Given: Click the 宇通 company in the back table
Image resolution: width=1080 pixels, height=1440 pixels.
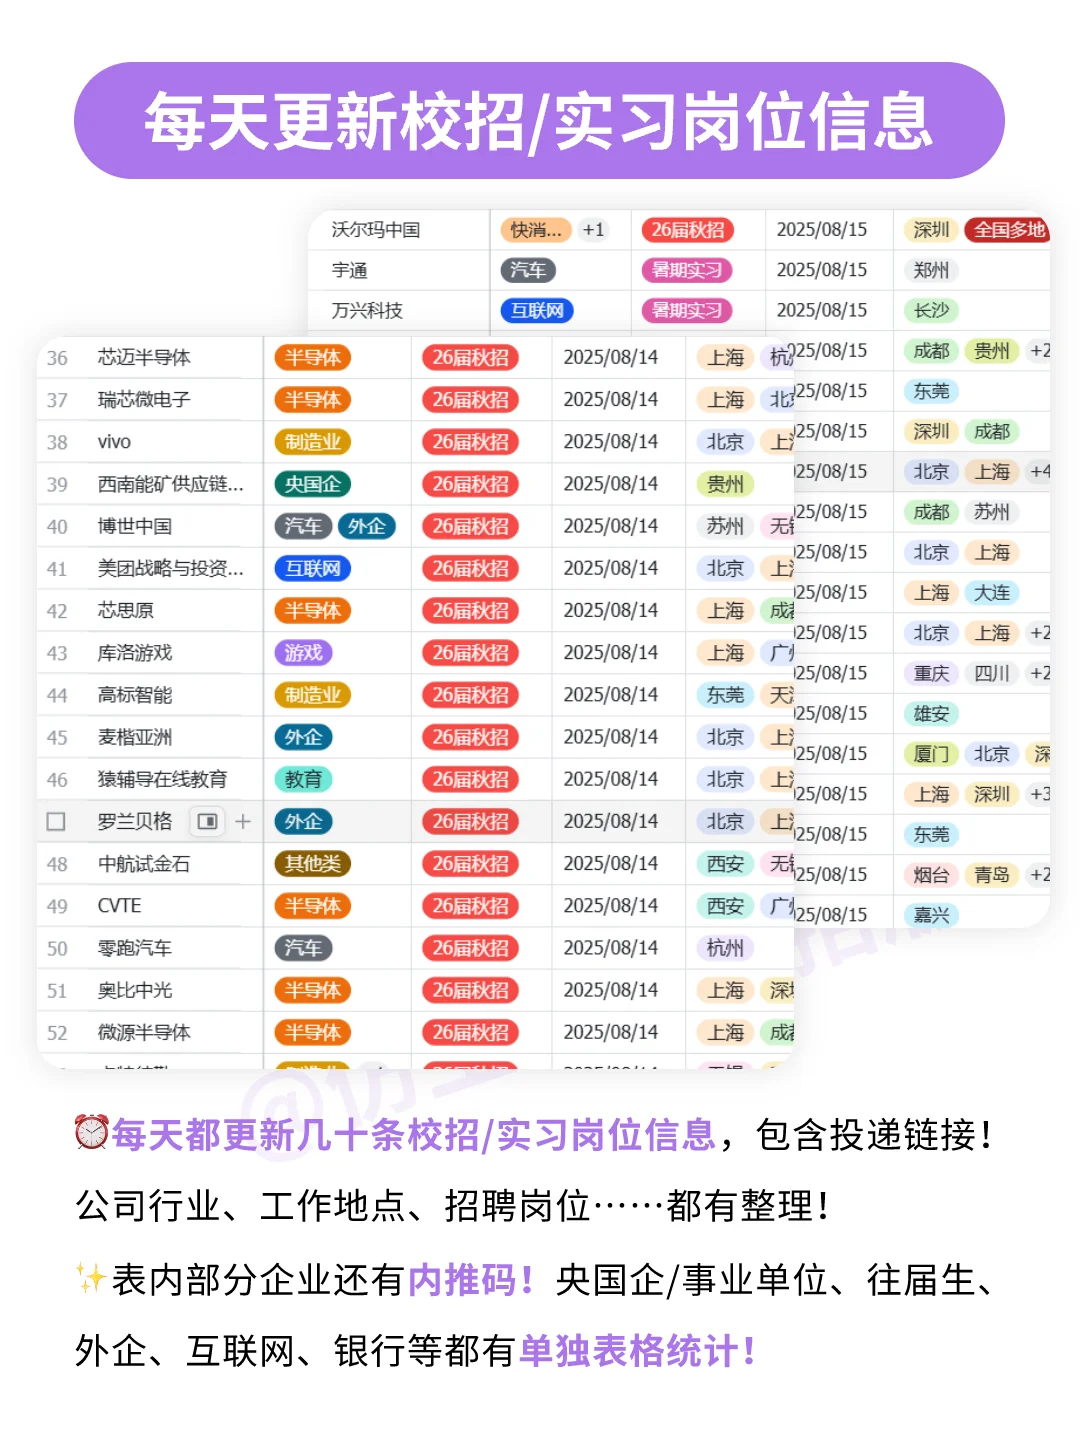Looking at the screenshot, I should click(x=350, y=270).
